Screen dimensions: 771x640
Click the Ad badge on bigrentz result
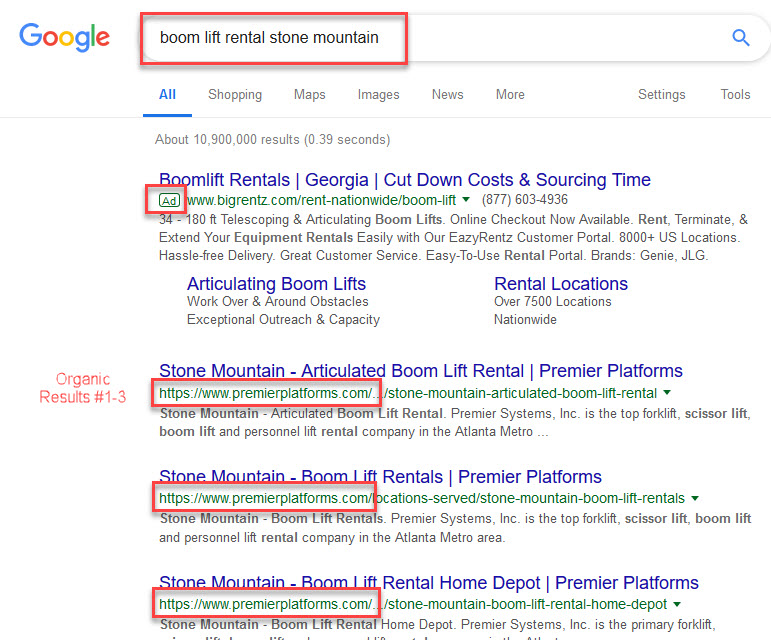169,201
